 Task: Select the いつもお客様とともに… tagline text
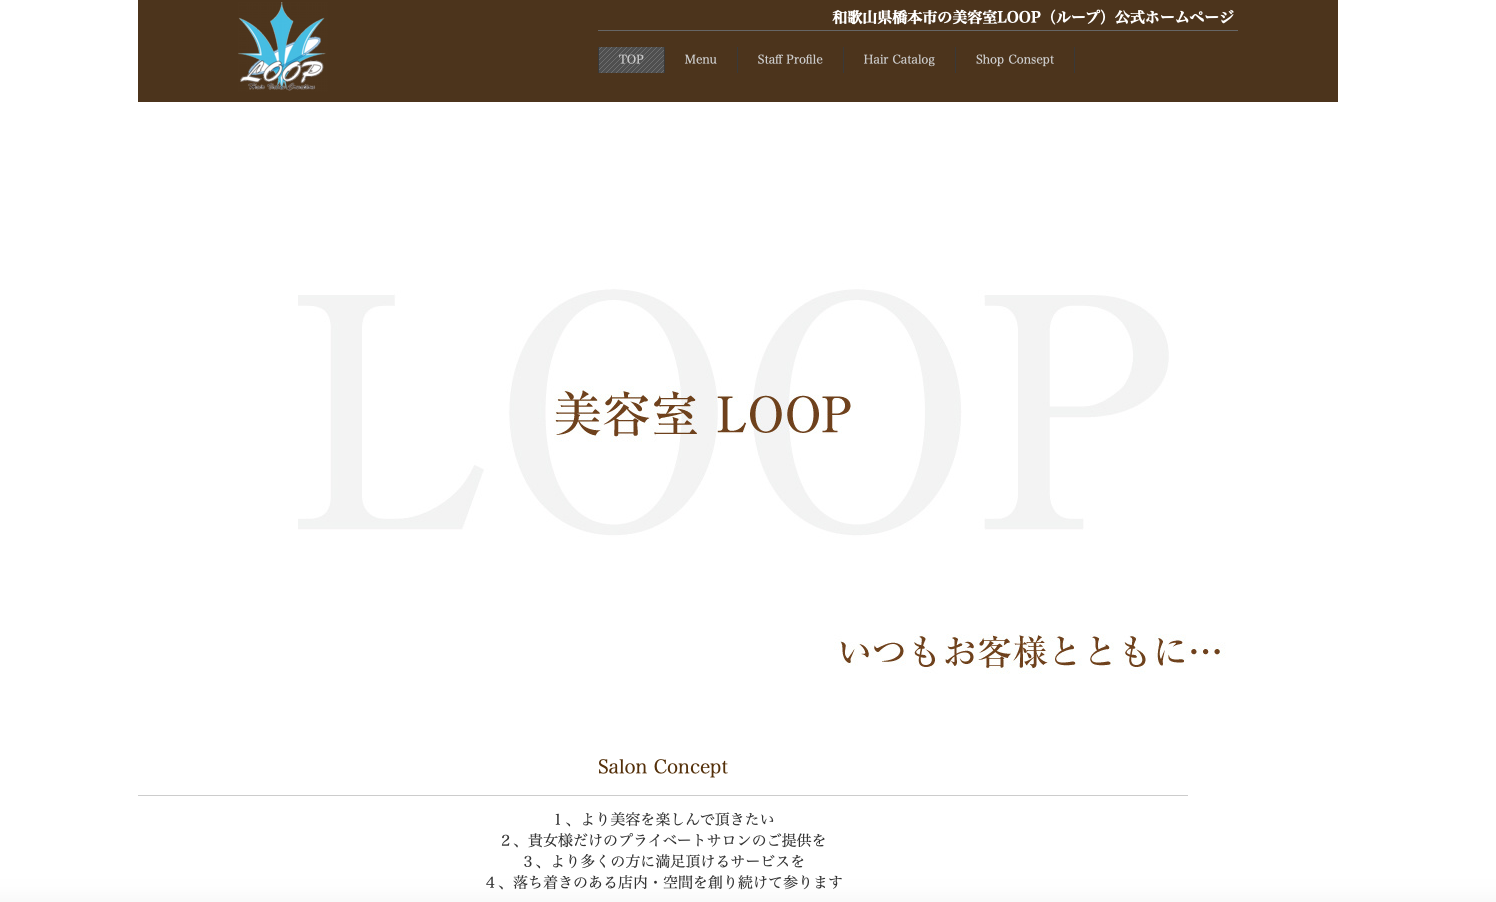tap(1030, 652)
